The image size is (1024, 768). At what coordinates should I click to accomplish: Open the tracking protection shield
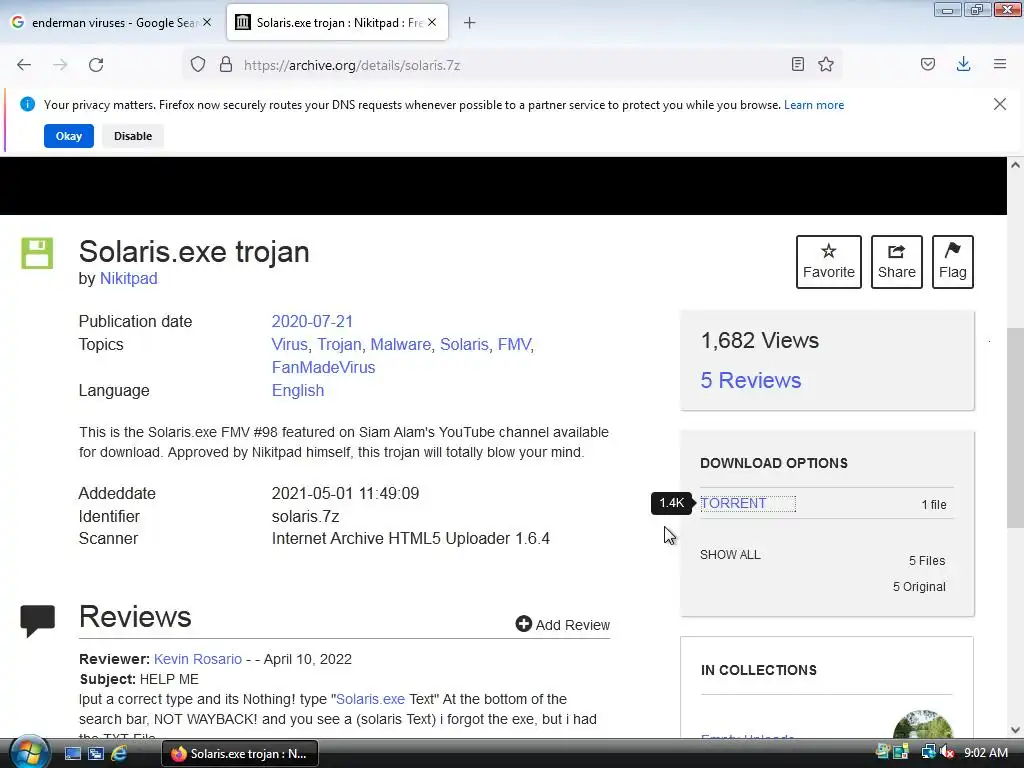pyautogui.click(x=198, y=65)
